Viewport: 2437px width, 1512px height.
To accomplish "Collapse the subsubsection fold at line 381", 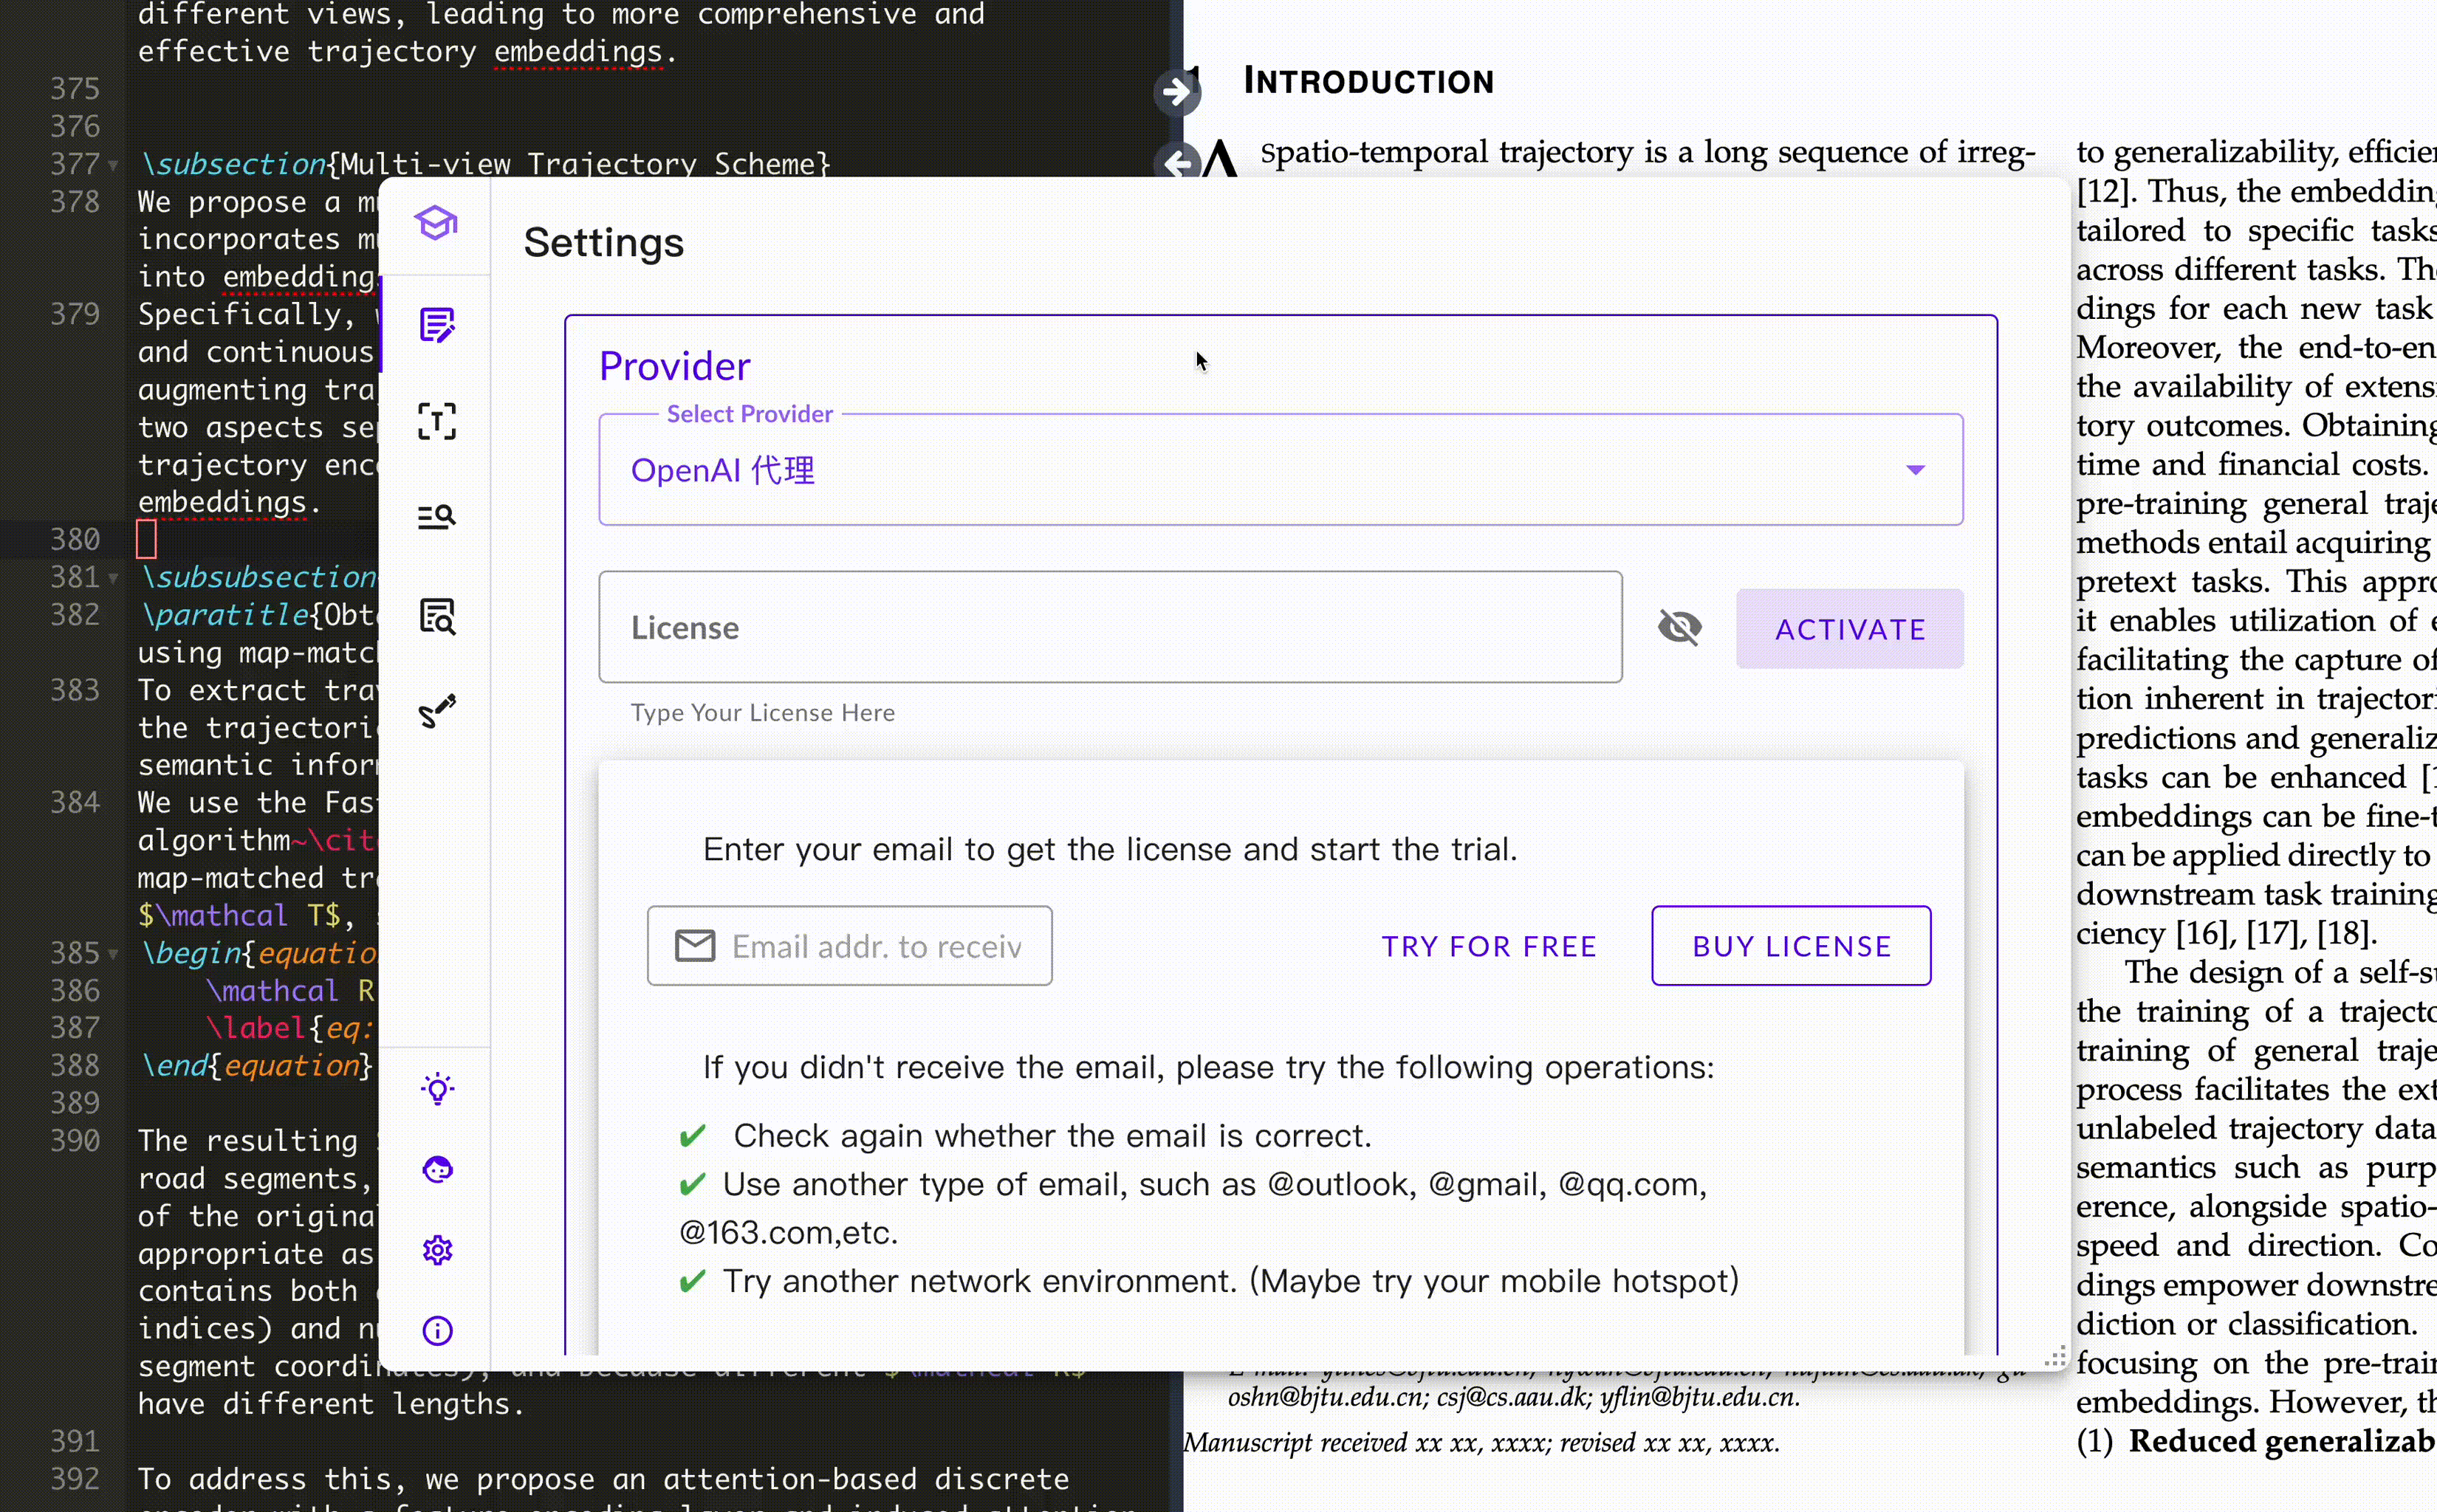I will point(113,578).
